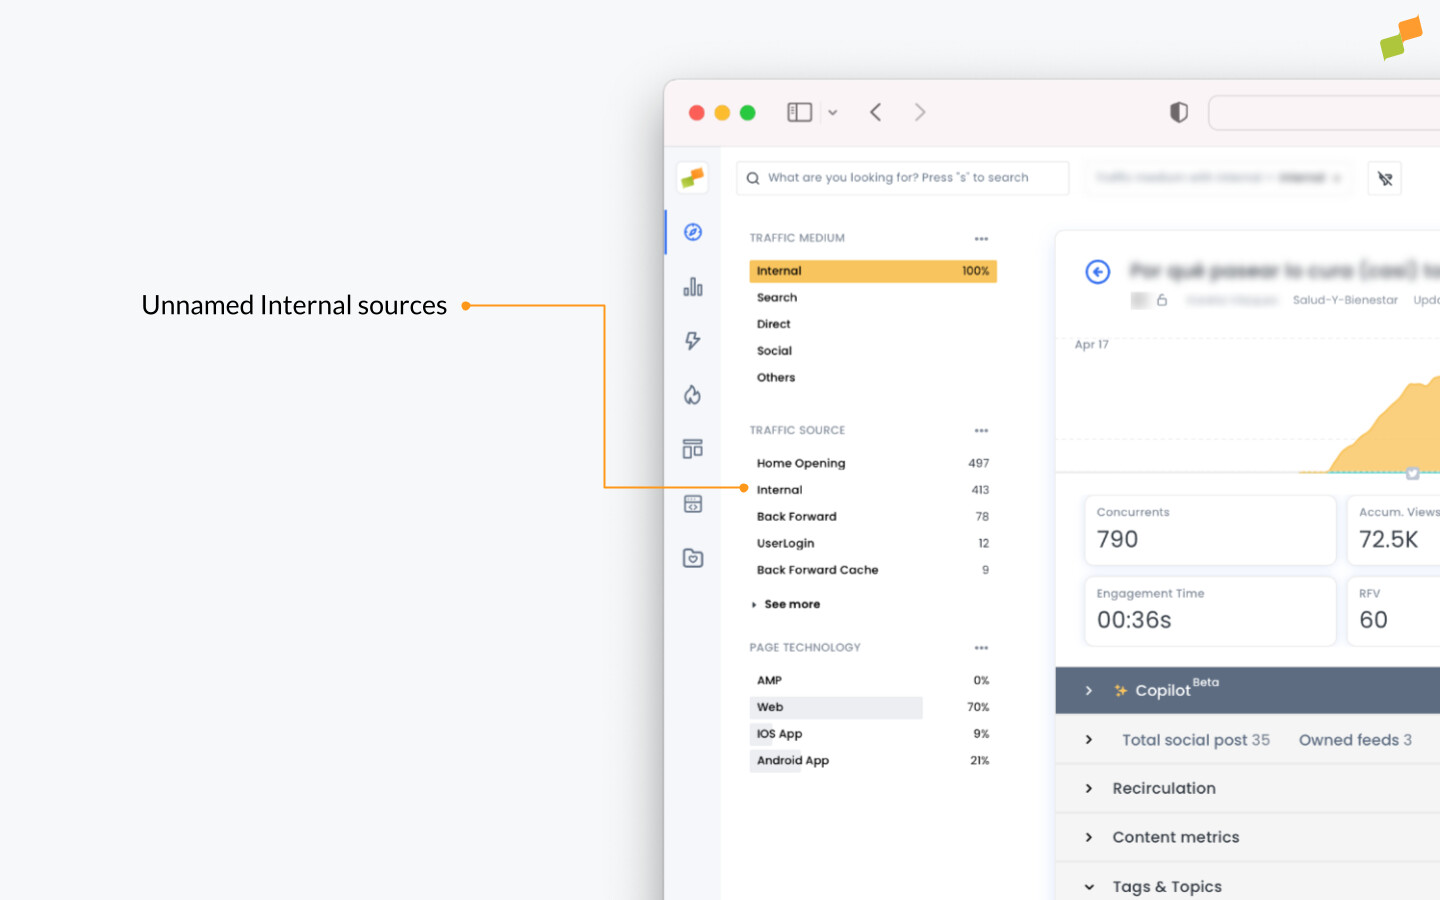Open the Traffic Medium options ellipsis menu
The width and height of the screenshot is (1440, 900).
click(981, 238)
